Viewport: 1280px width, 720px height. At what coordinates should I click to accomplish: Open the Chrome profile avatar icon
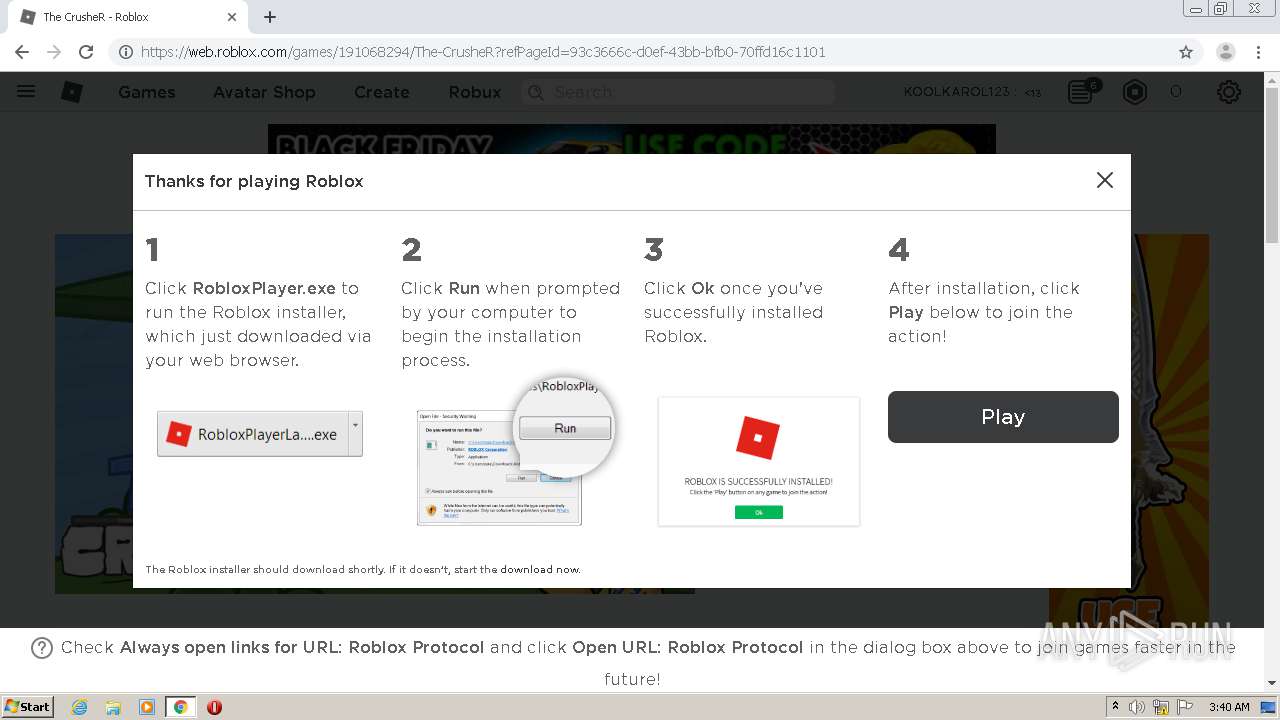point(1226,52)
